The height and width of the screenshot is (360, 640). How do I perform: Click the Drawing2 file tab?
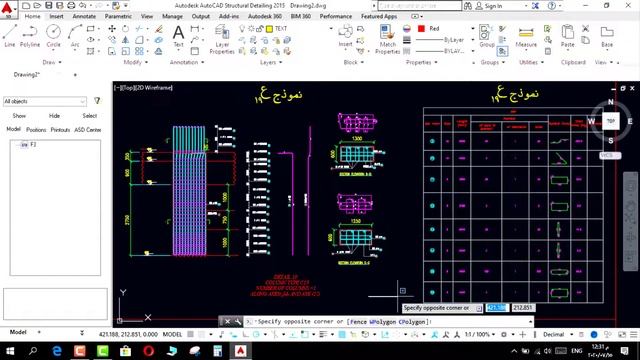[x=27, y=75]
